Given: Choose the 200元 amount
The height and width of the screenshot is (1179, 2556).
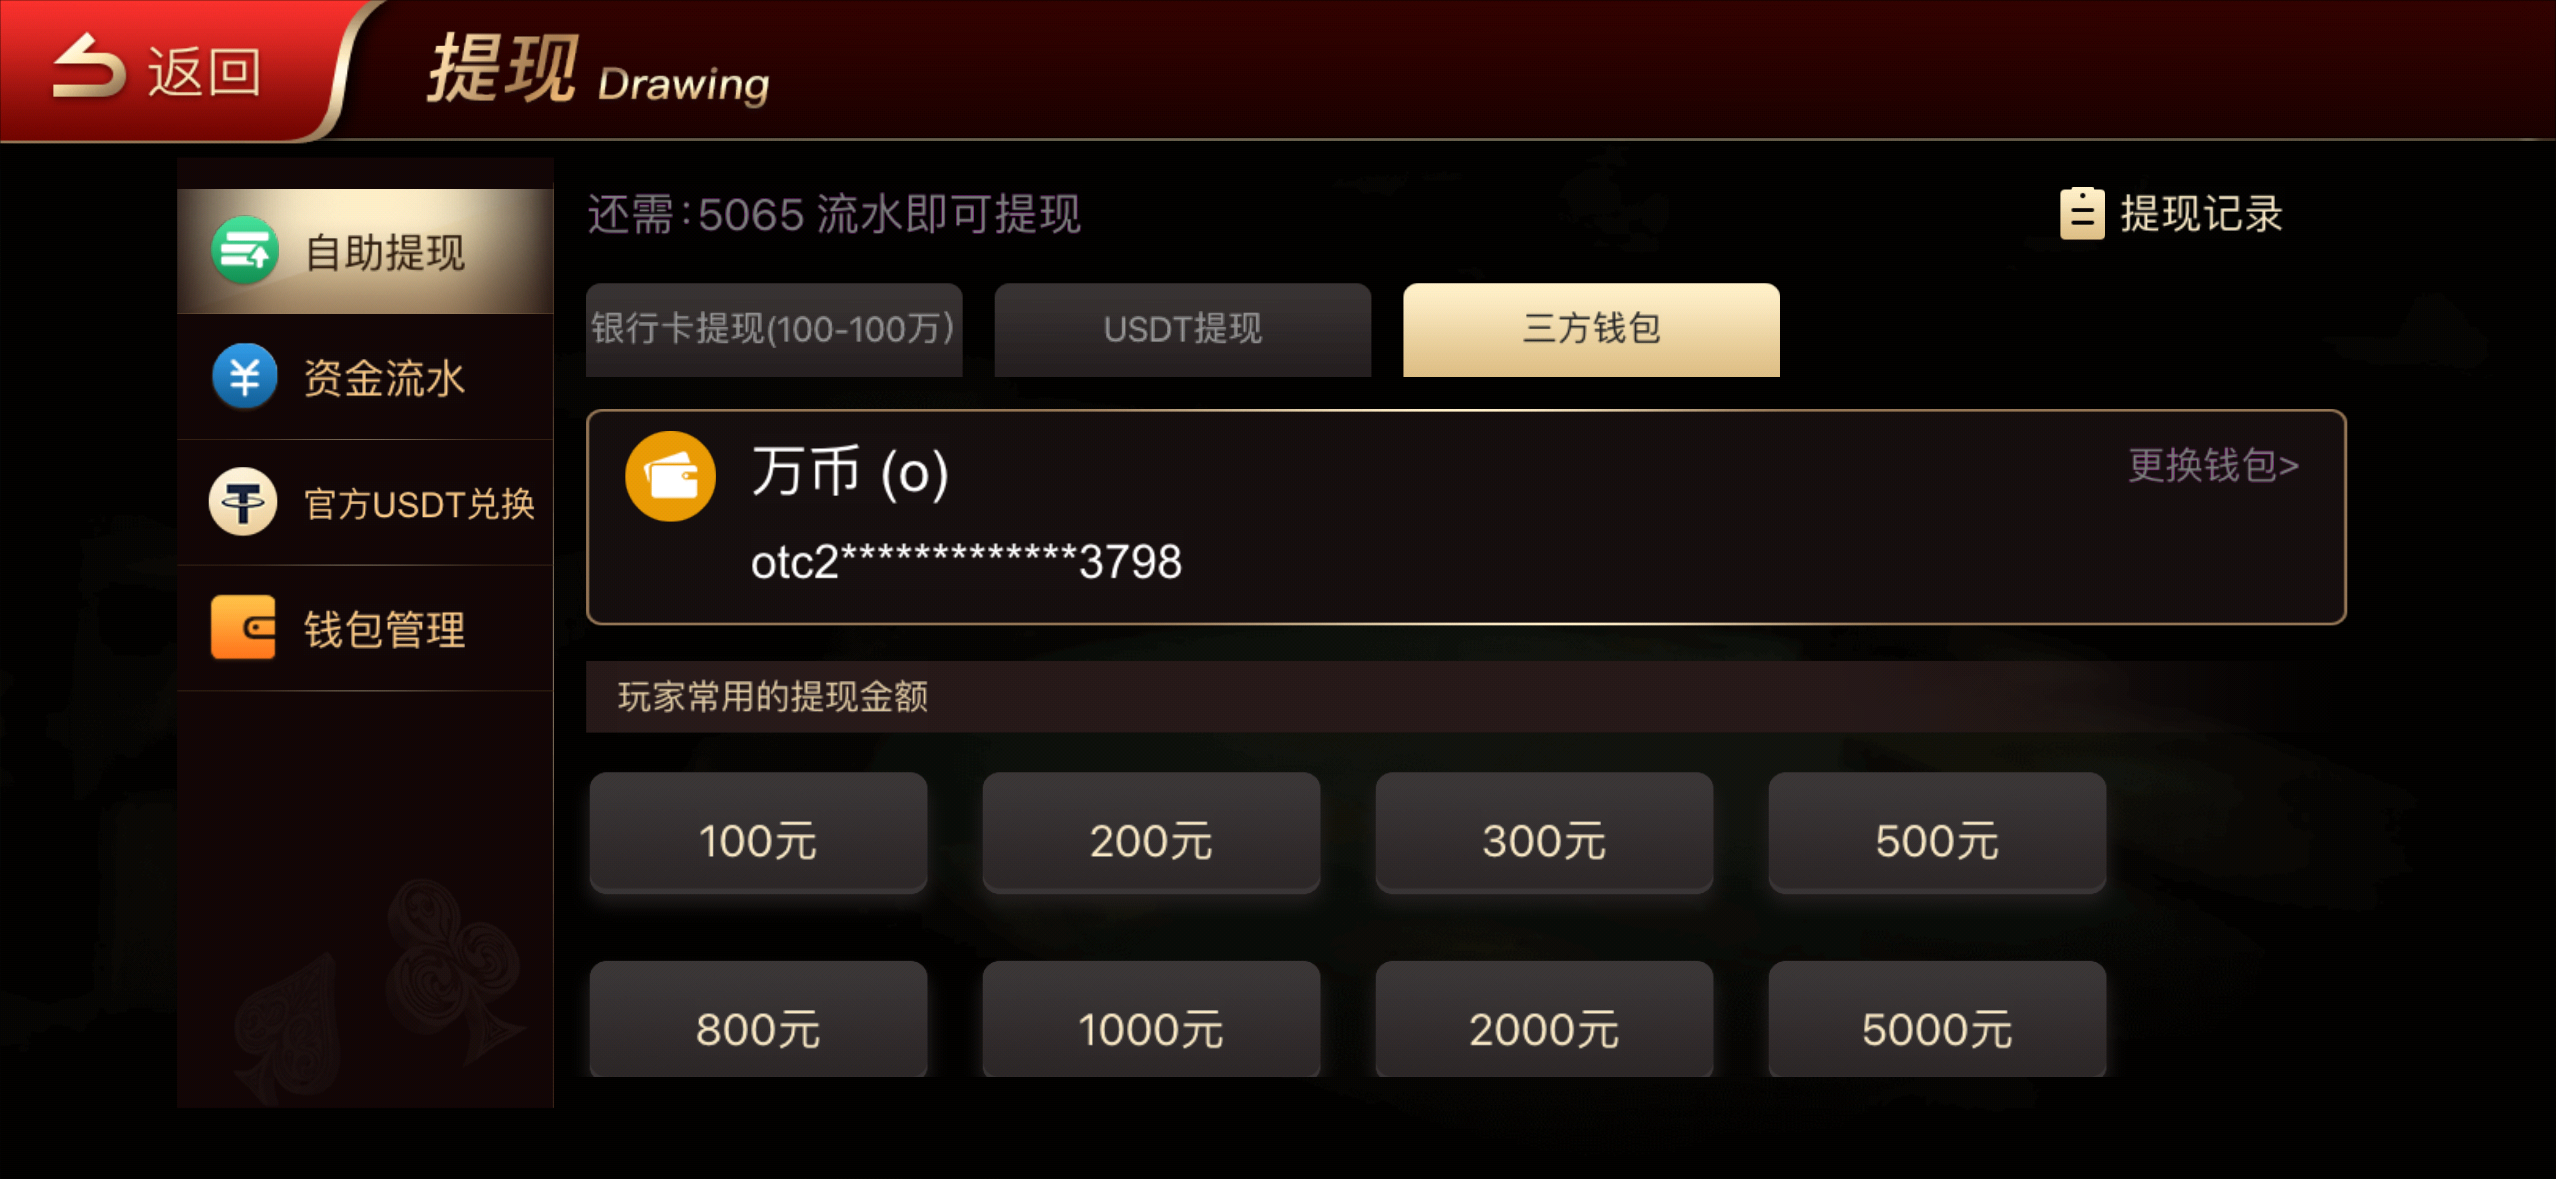Looking at the screenshot, I should click(1151, 833).
